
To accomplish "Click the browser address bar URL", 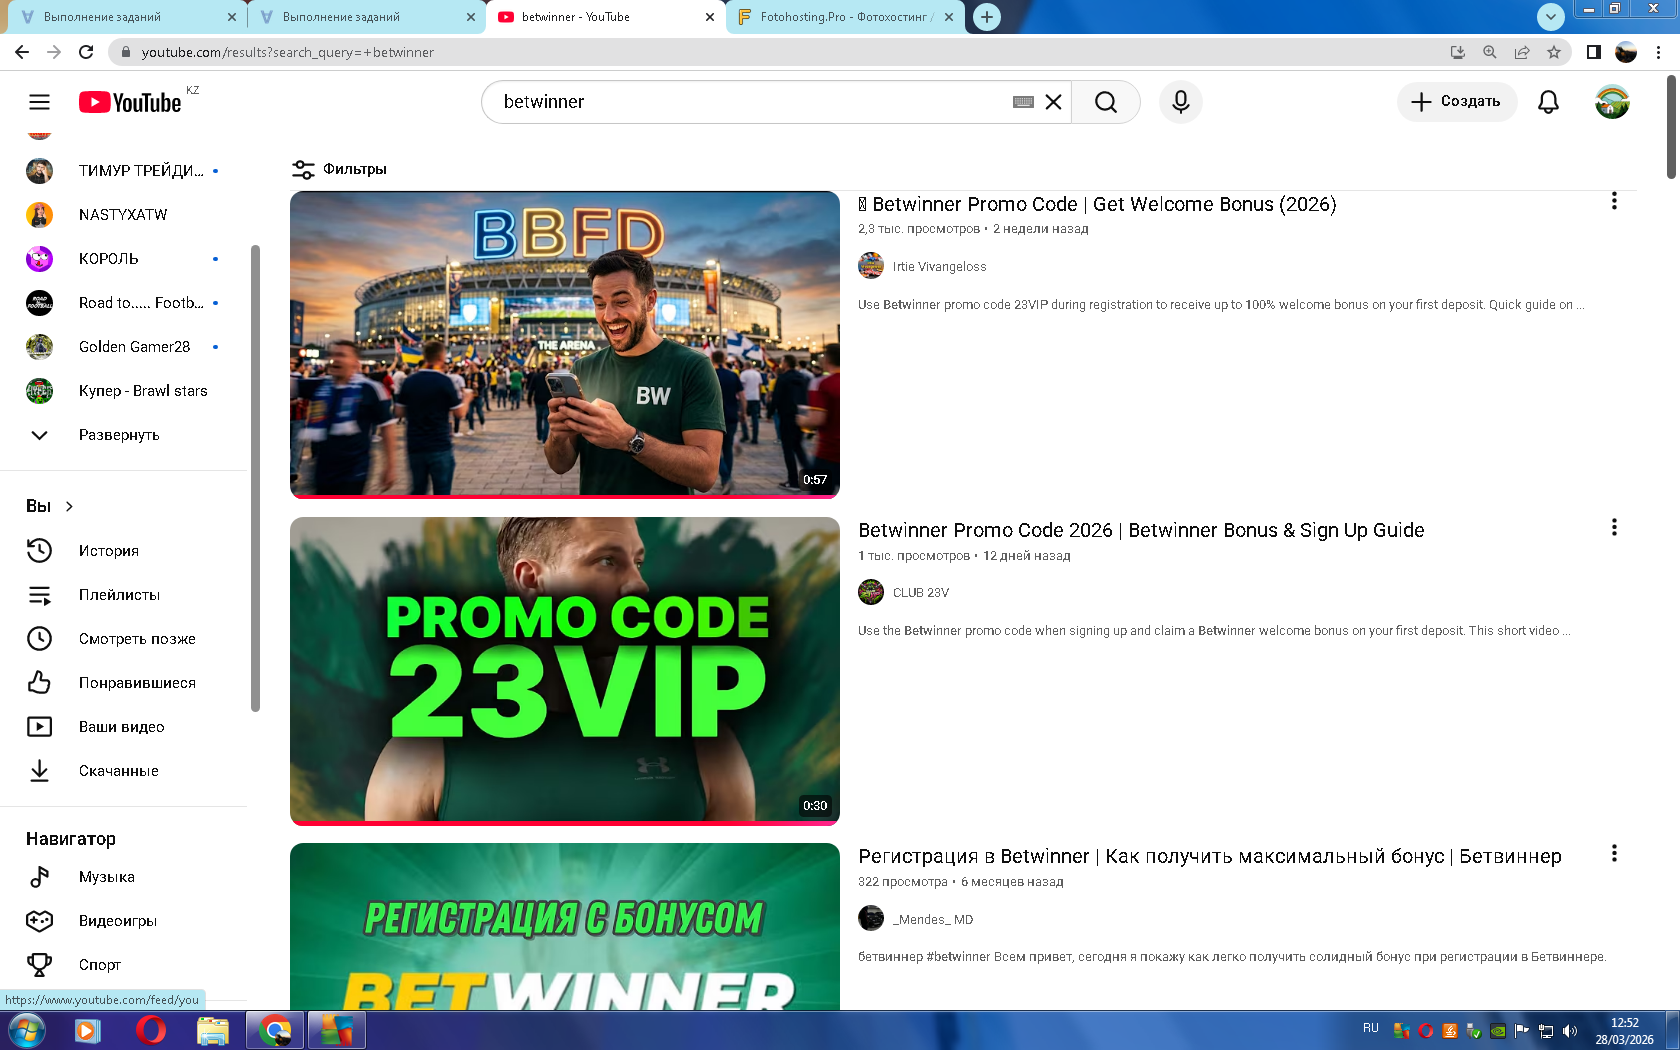I will pyautogui.click(x=288, y=52).
